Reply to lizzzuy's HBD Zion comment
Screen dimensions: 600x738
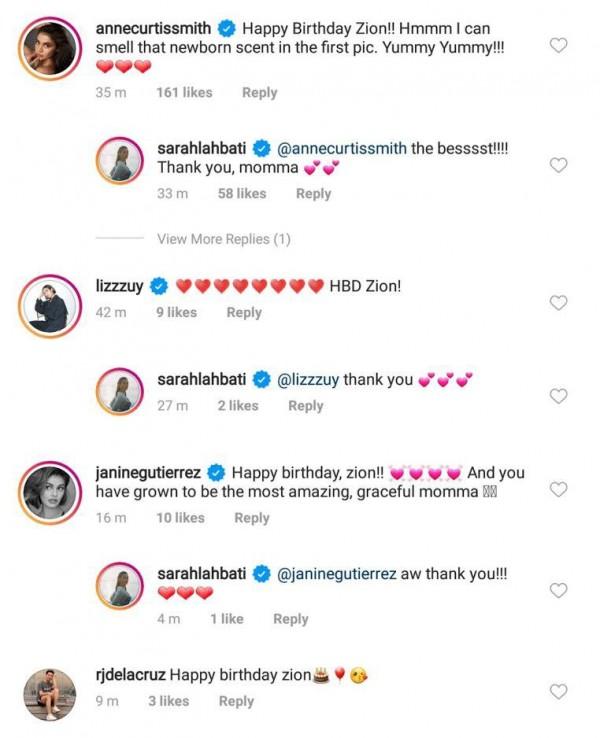[244, 312]
